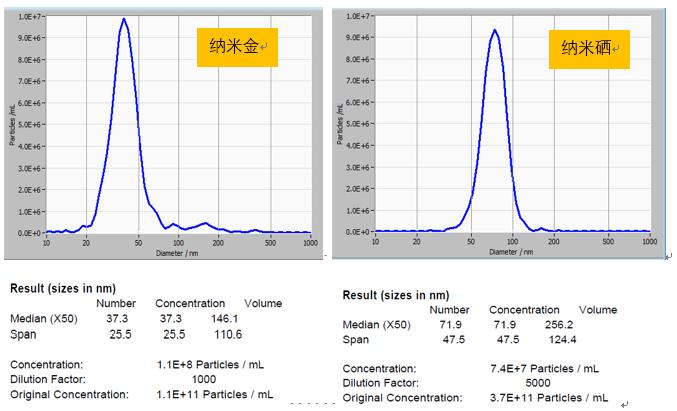Image resolution: width=677 pixels, height=411 pixels.
Task: Click the right chart's Diameter / nm axis label
Action: pyautogui.click(x=511, y=253)
